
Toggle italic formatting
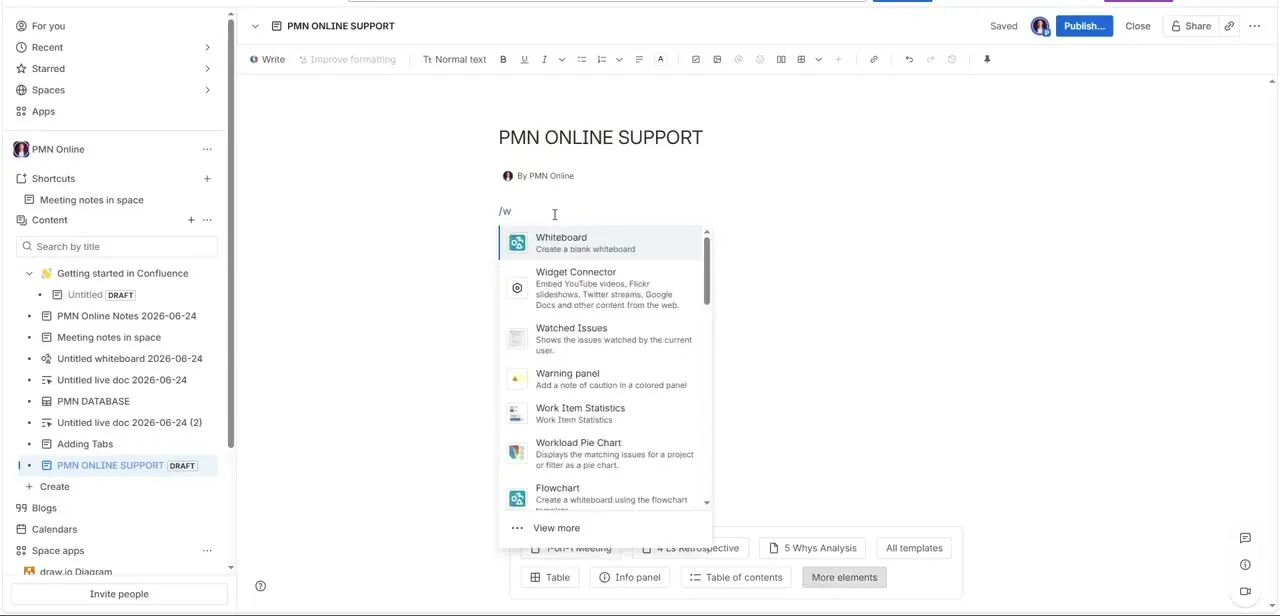click(x=544, y=59)
